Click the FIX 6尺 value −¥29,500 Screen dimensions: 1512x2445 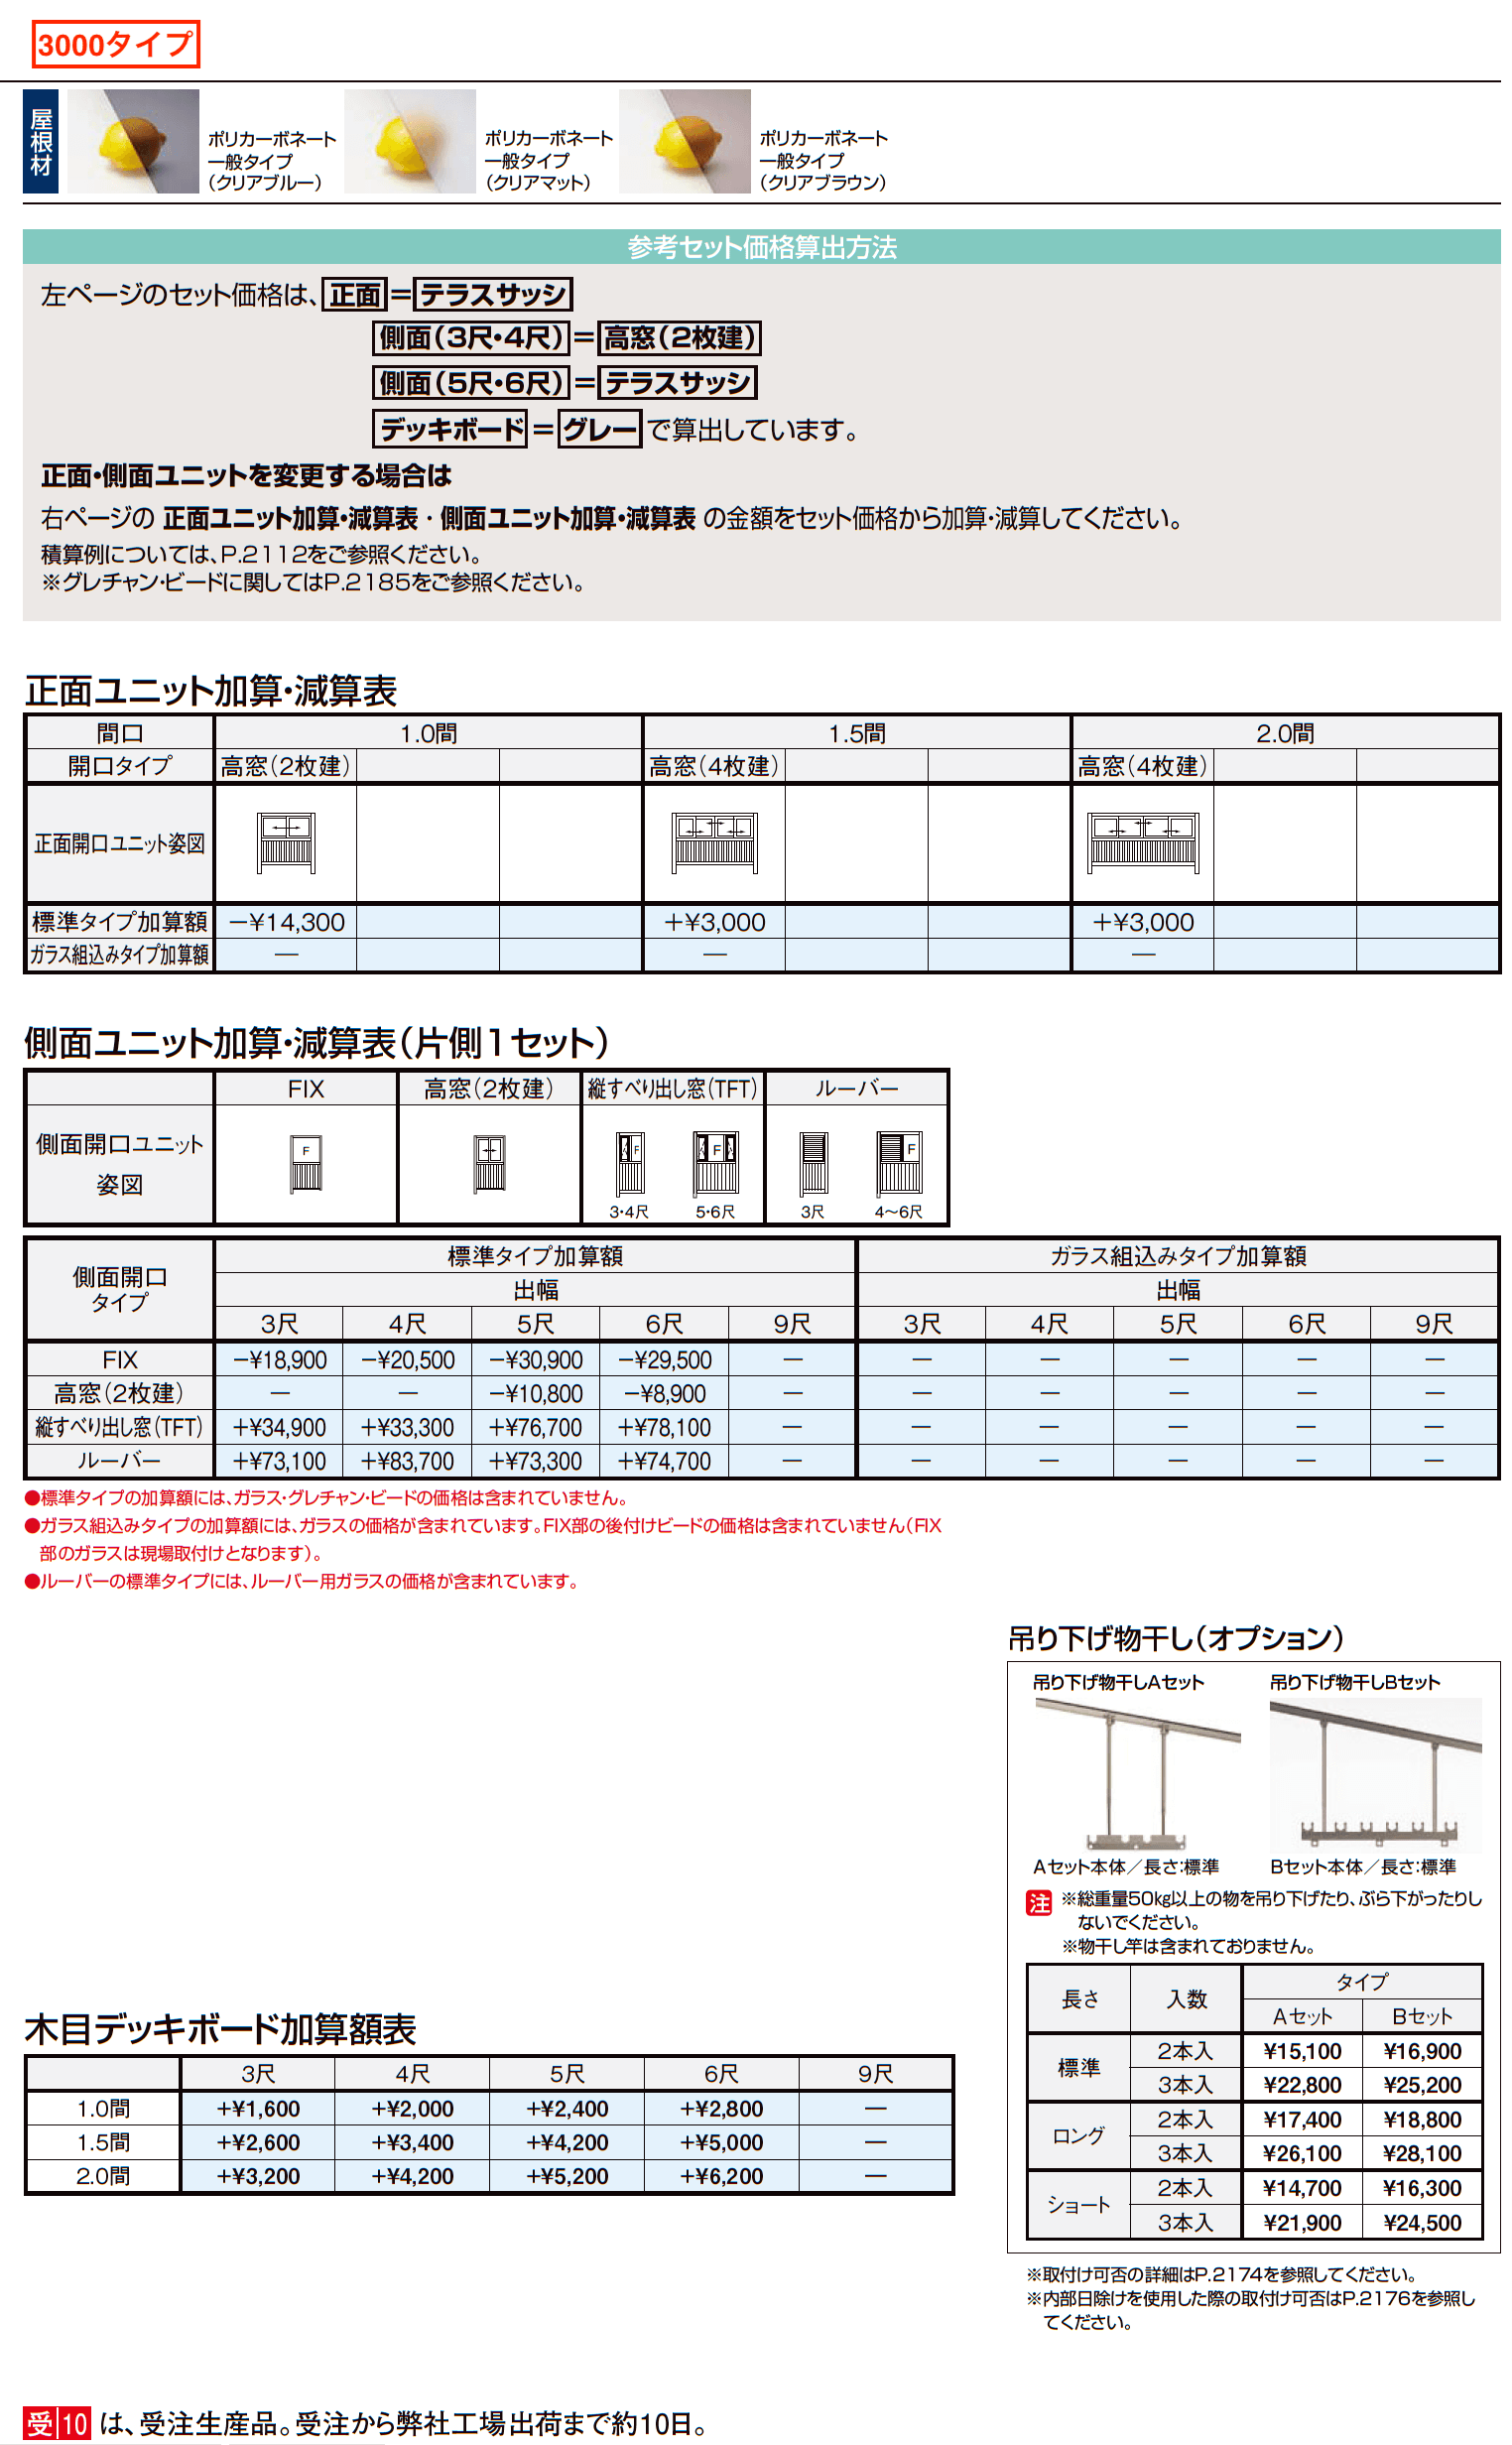(664, 1360)
